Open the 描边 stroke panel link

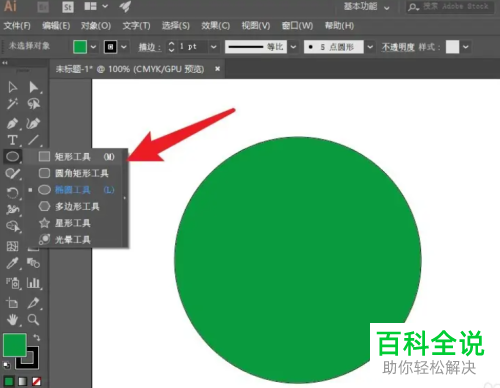(x=150, y=47)
